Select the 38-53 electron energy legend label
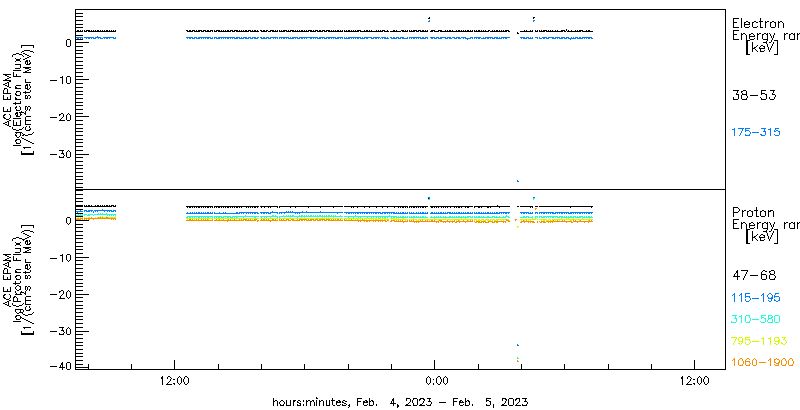Screen dimensions: 800x410 click(754, 95)
